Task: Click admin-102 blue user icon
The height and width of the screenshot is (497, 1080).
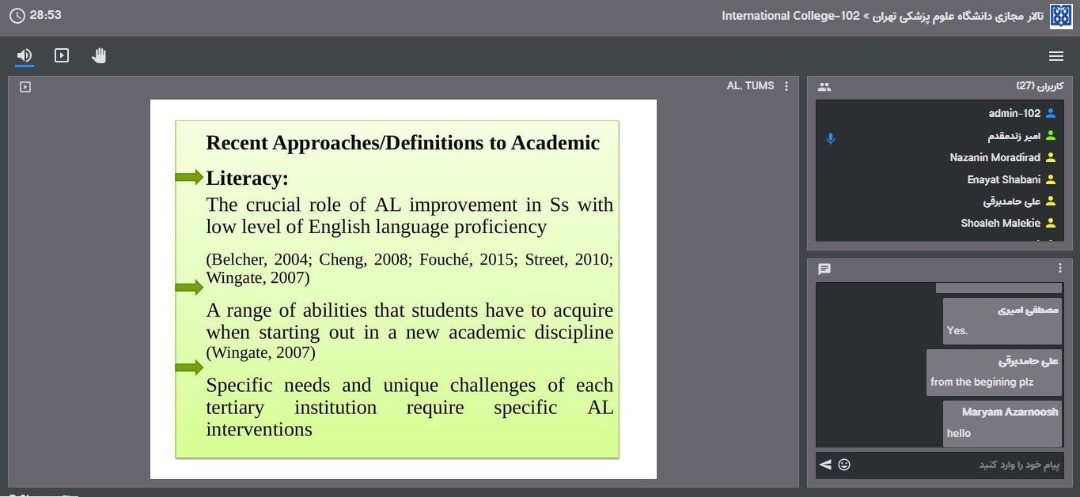Action: [x=1050, y=114]
